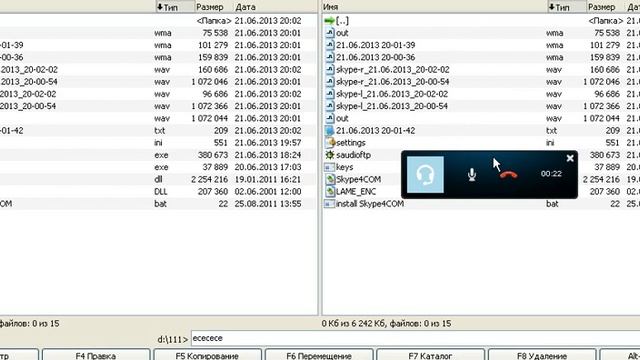Click left panel size 75 538
The image size is (640, 360).
[x=215, y=33]
